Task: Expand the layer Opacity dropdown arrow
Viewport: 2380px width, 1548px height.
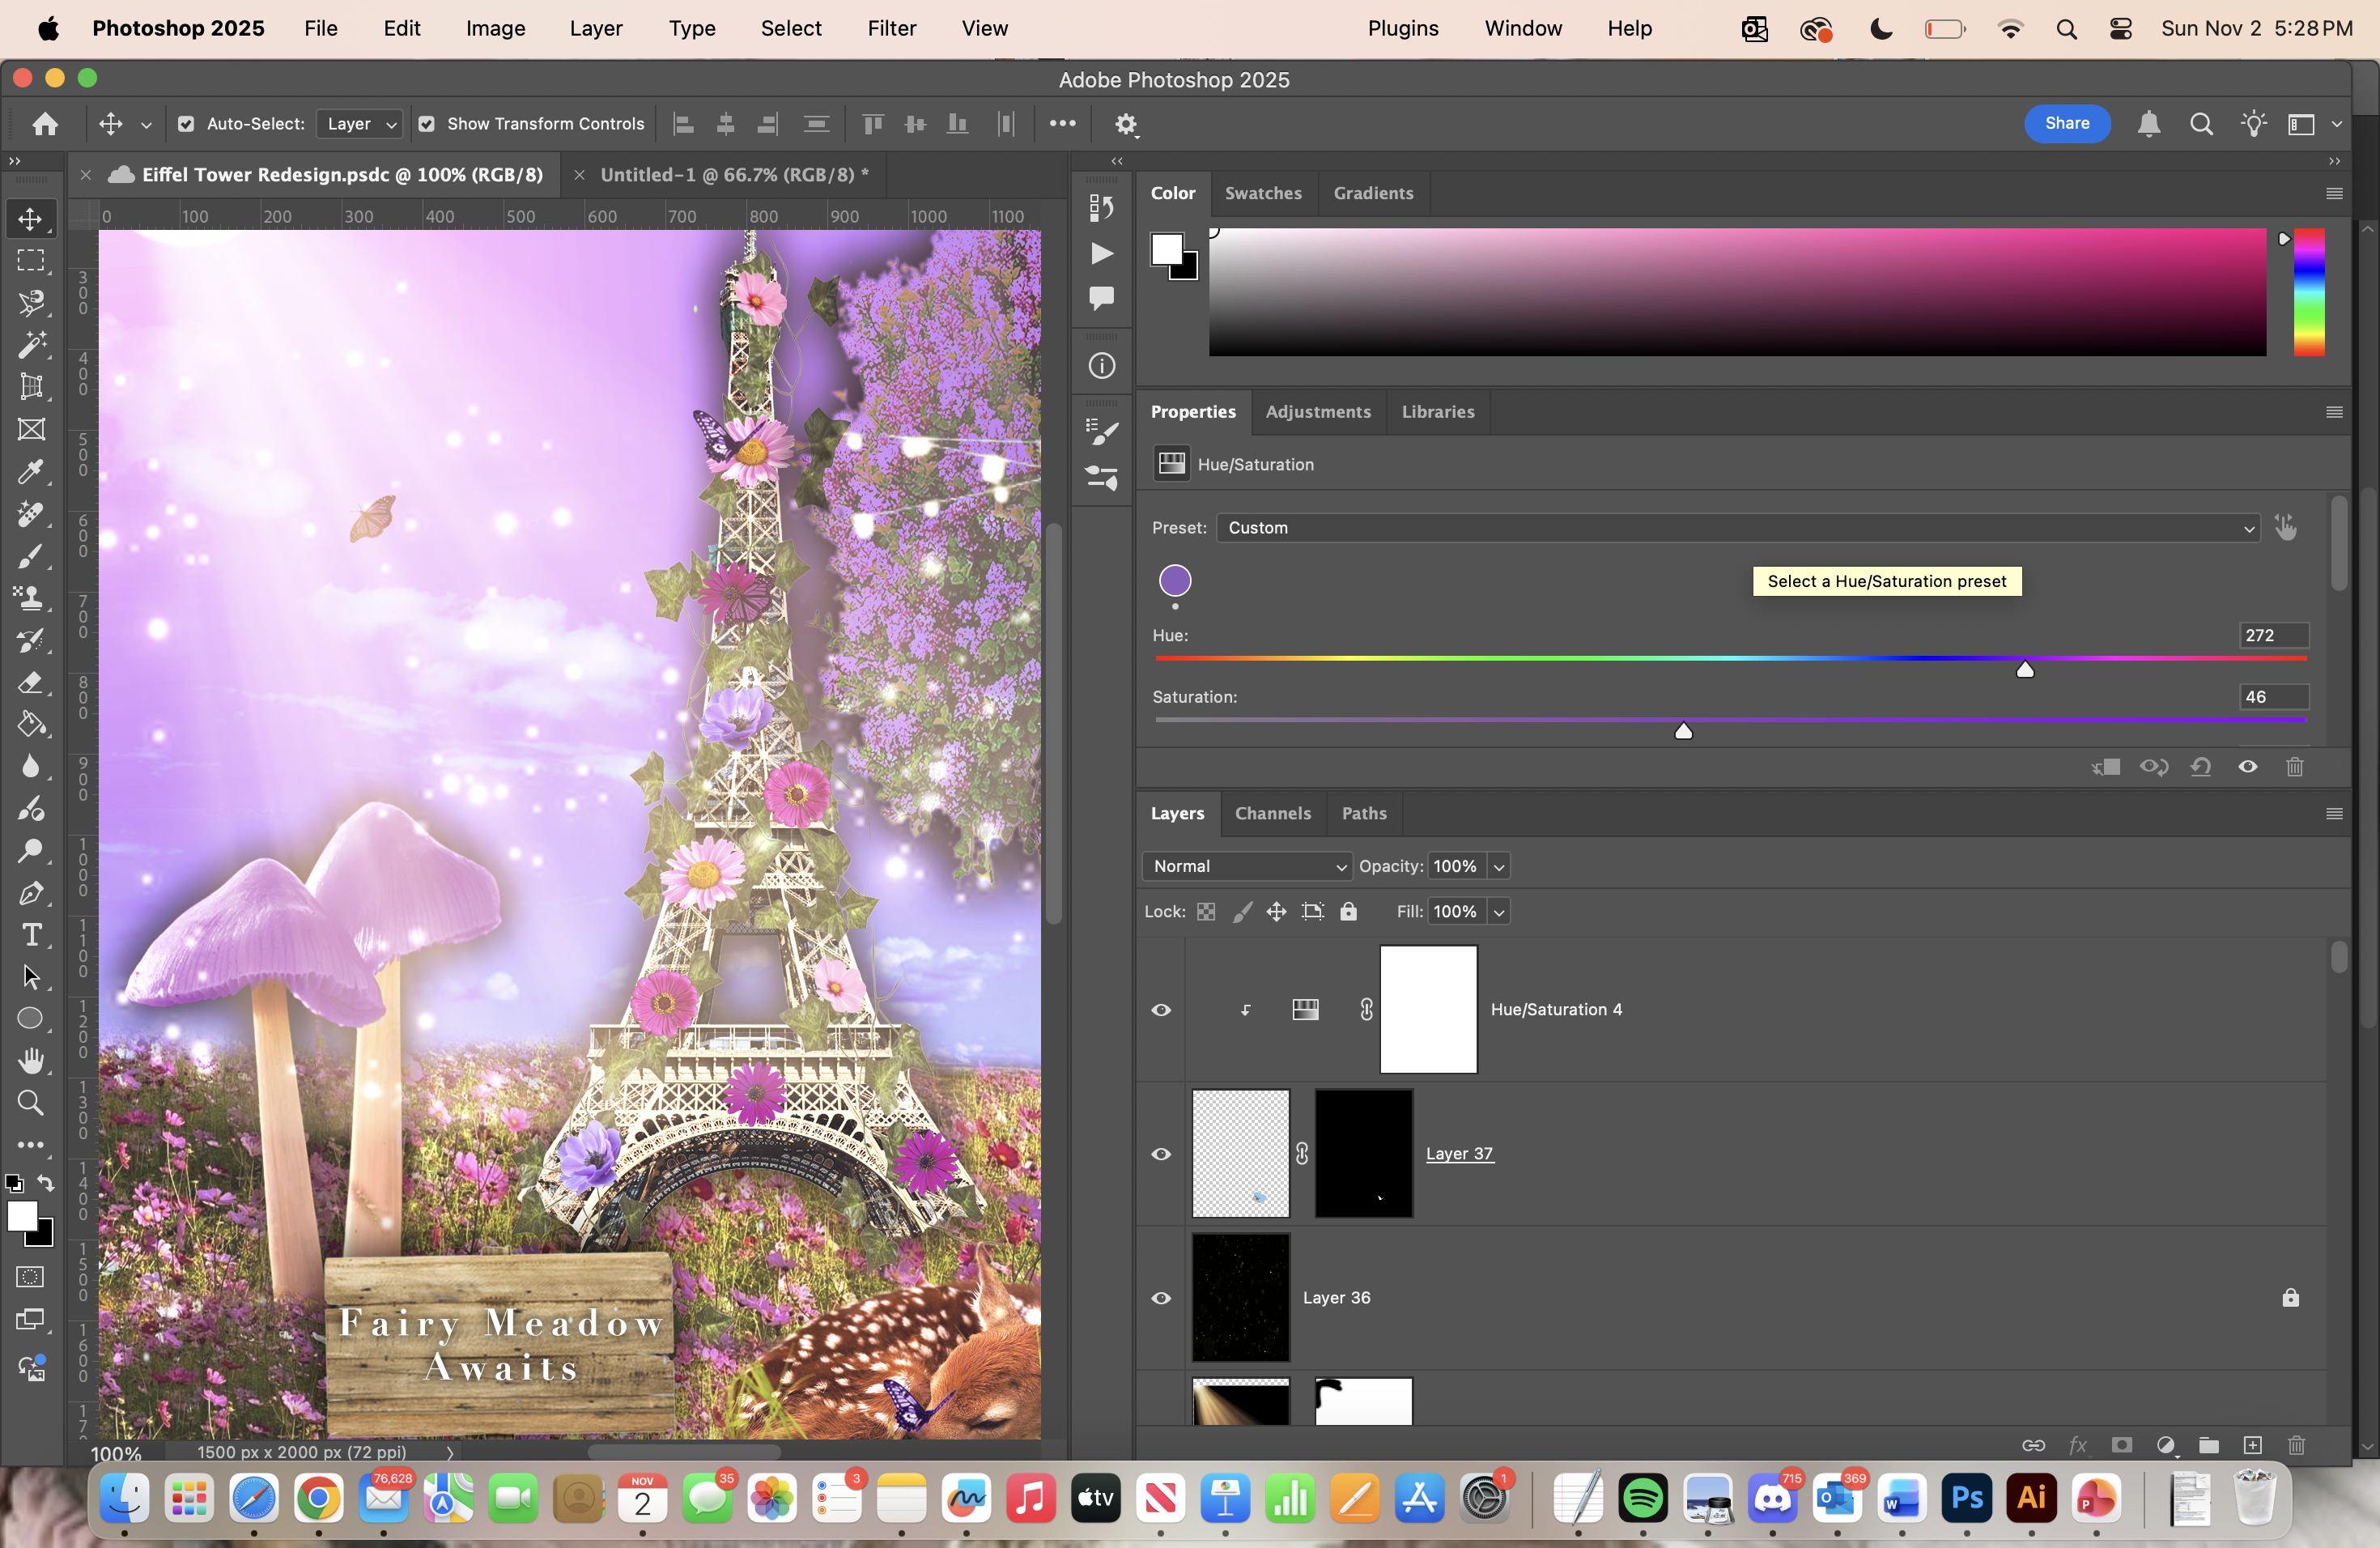Action: point(1498,867)
